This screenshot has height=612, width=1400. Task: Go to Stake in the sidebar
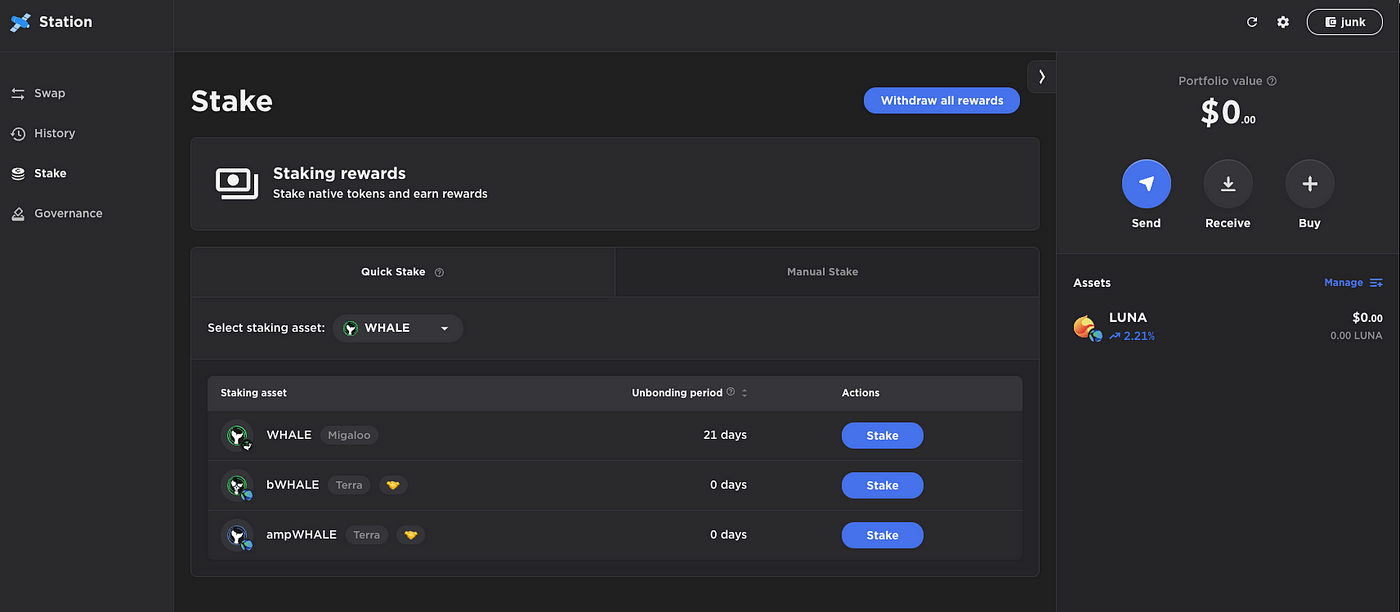39,173
